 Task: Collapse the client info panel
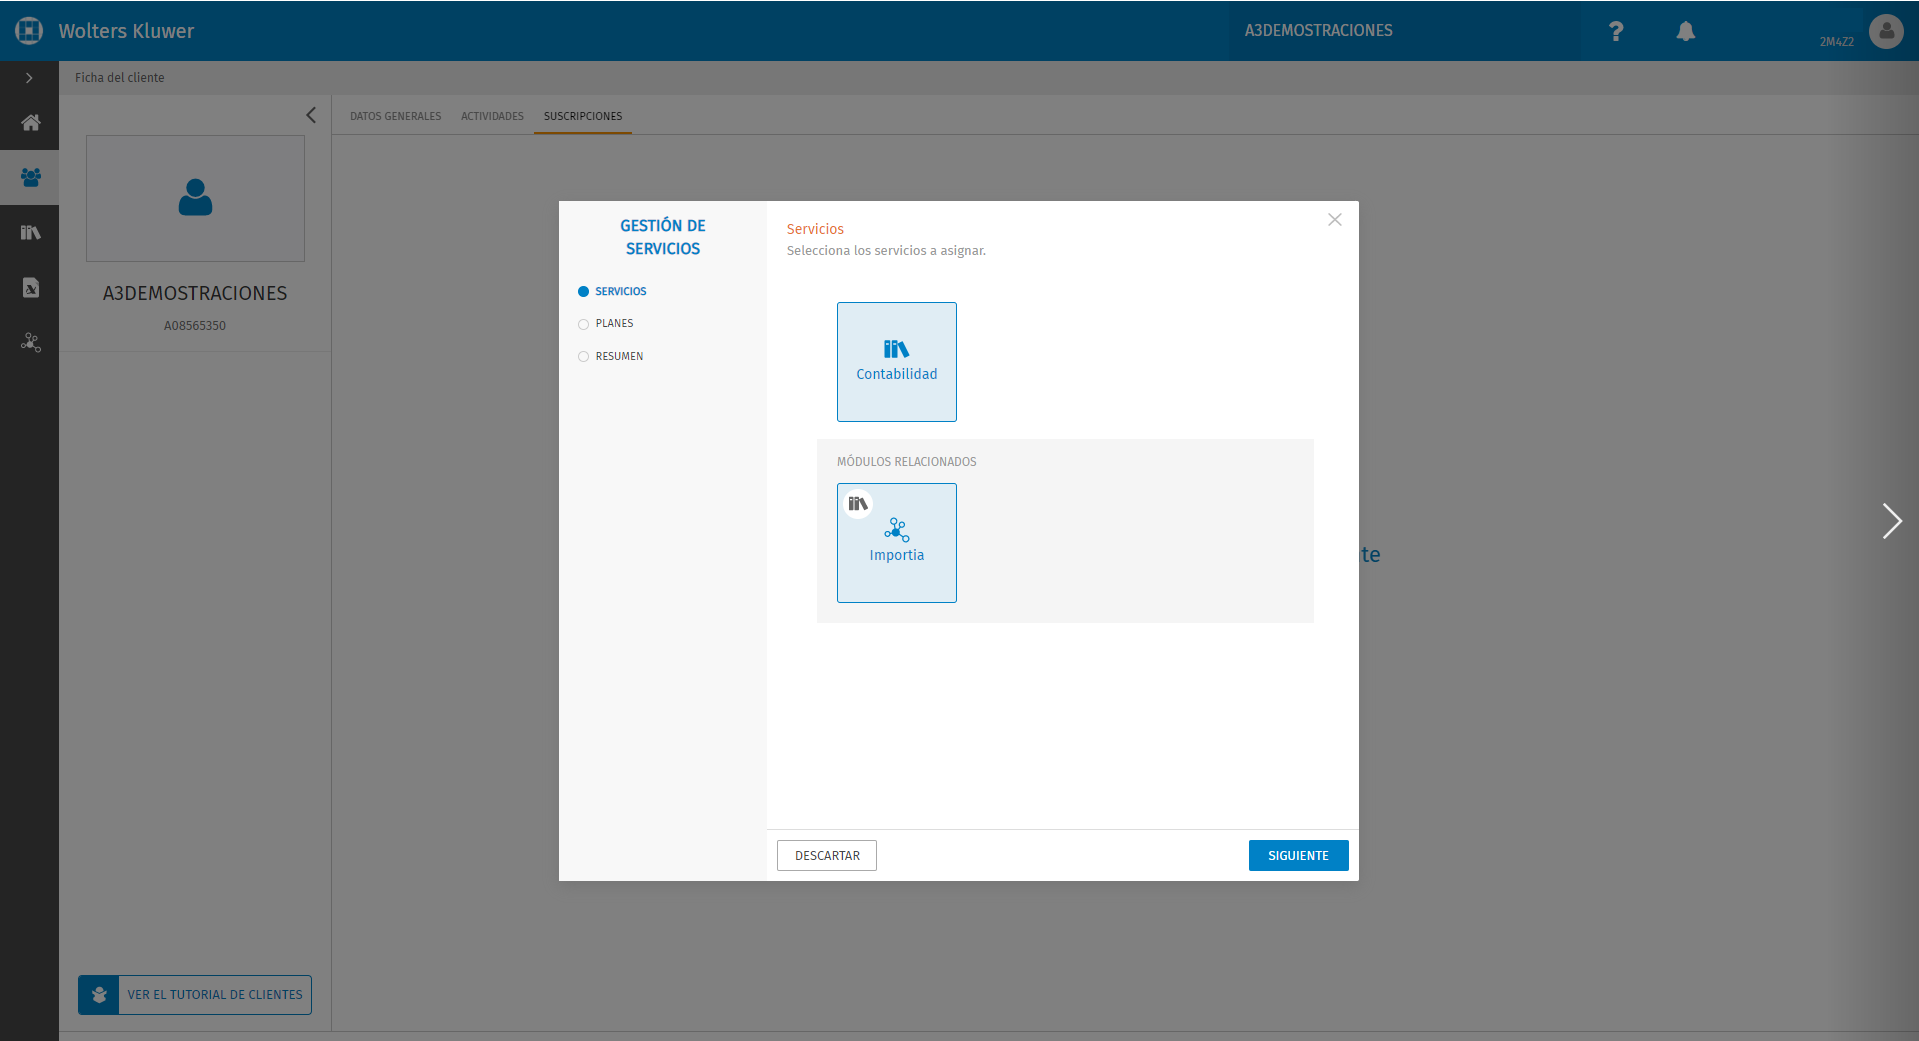coord(311,115)
